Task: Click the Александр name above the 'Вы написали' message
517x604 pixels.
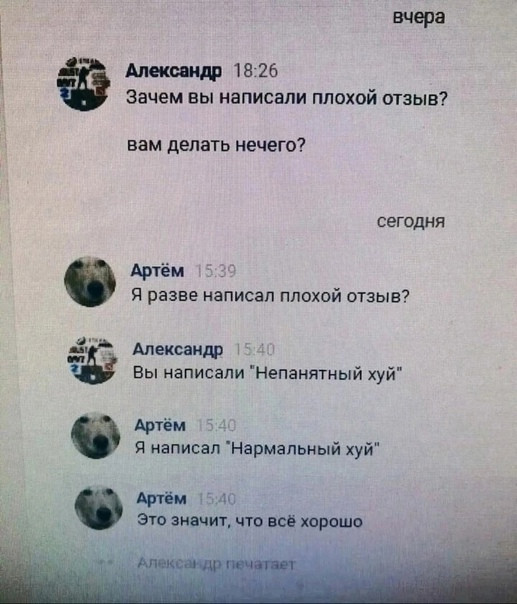Action: point(178,349)
